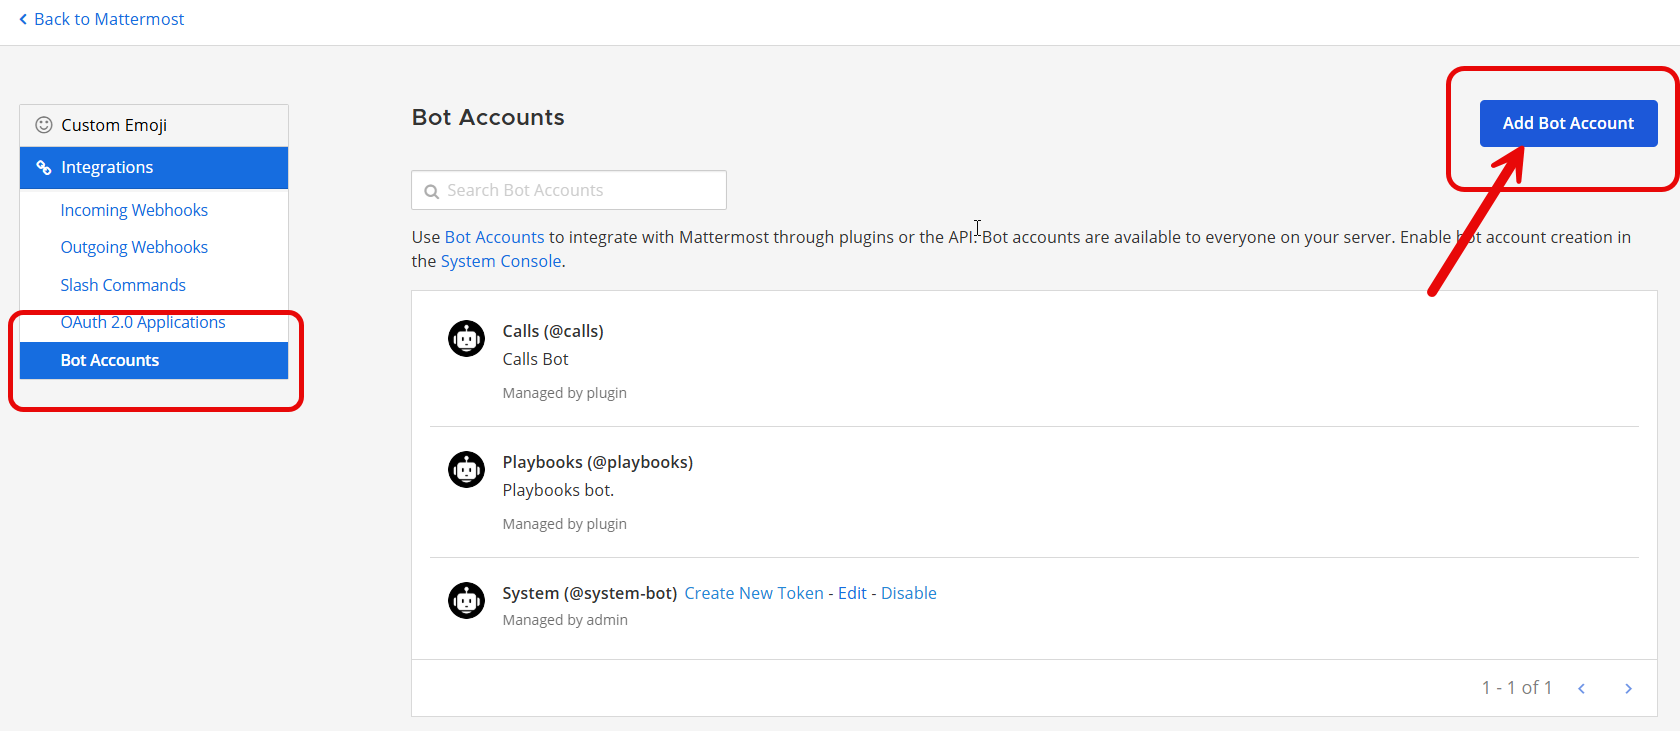Open Outgoing Webhooks section
Screen dimensions: 1680x731
pos(134,247)
